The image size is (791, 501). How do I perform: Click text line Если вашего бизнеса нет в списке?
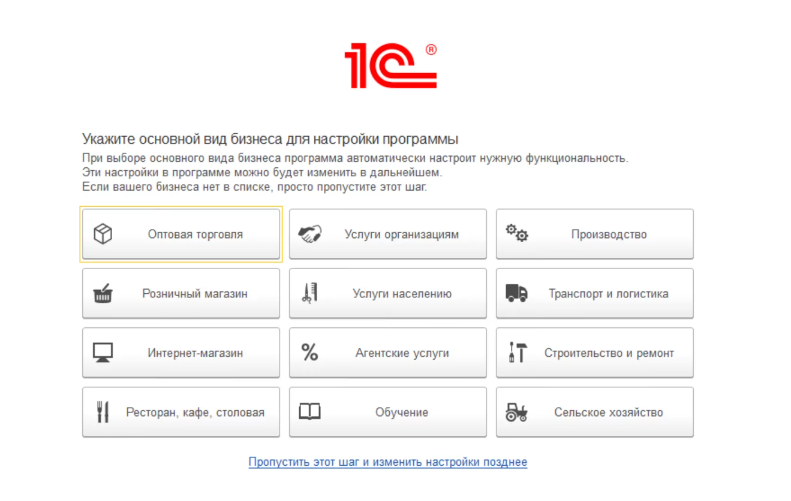pyautogui.click(x=254, y=187)
